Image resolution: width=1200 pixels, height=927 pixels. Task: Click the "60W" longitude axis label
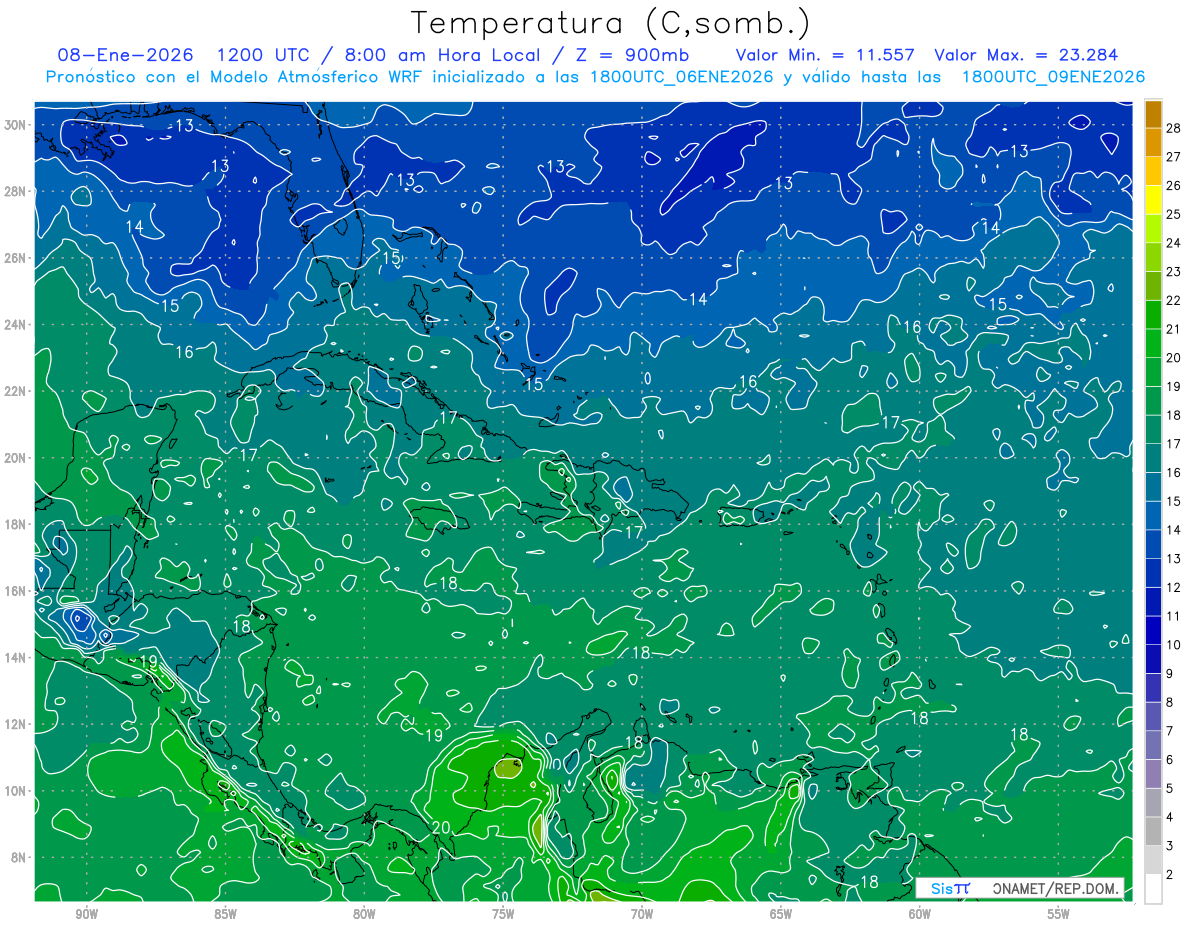(x=920, y=914)
